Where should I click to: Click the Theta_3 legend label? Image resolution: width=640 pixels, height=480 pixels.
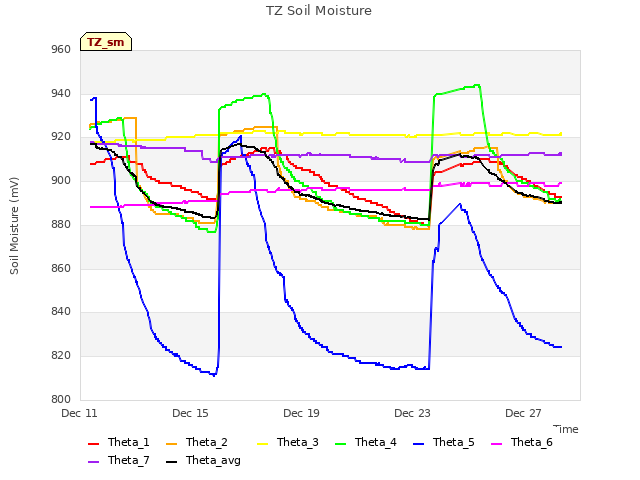coord(298,442)
